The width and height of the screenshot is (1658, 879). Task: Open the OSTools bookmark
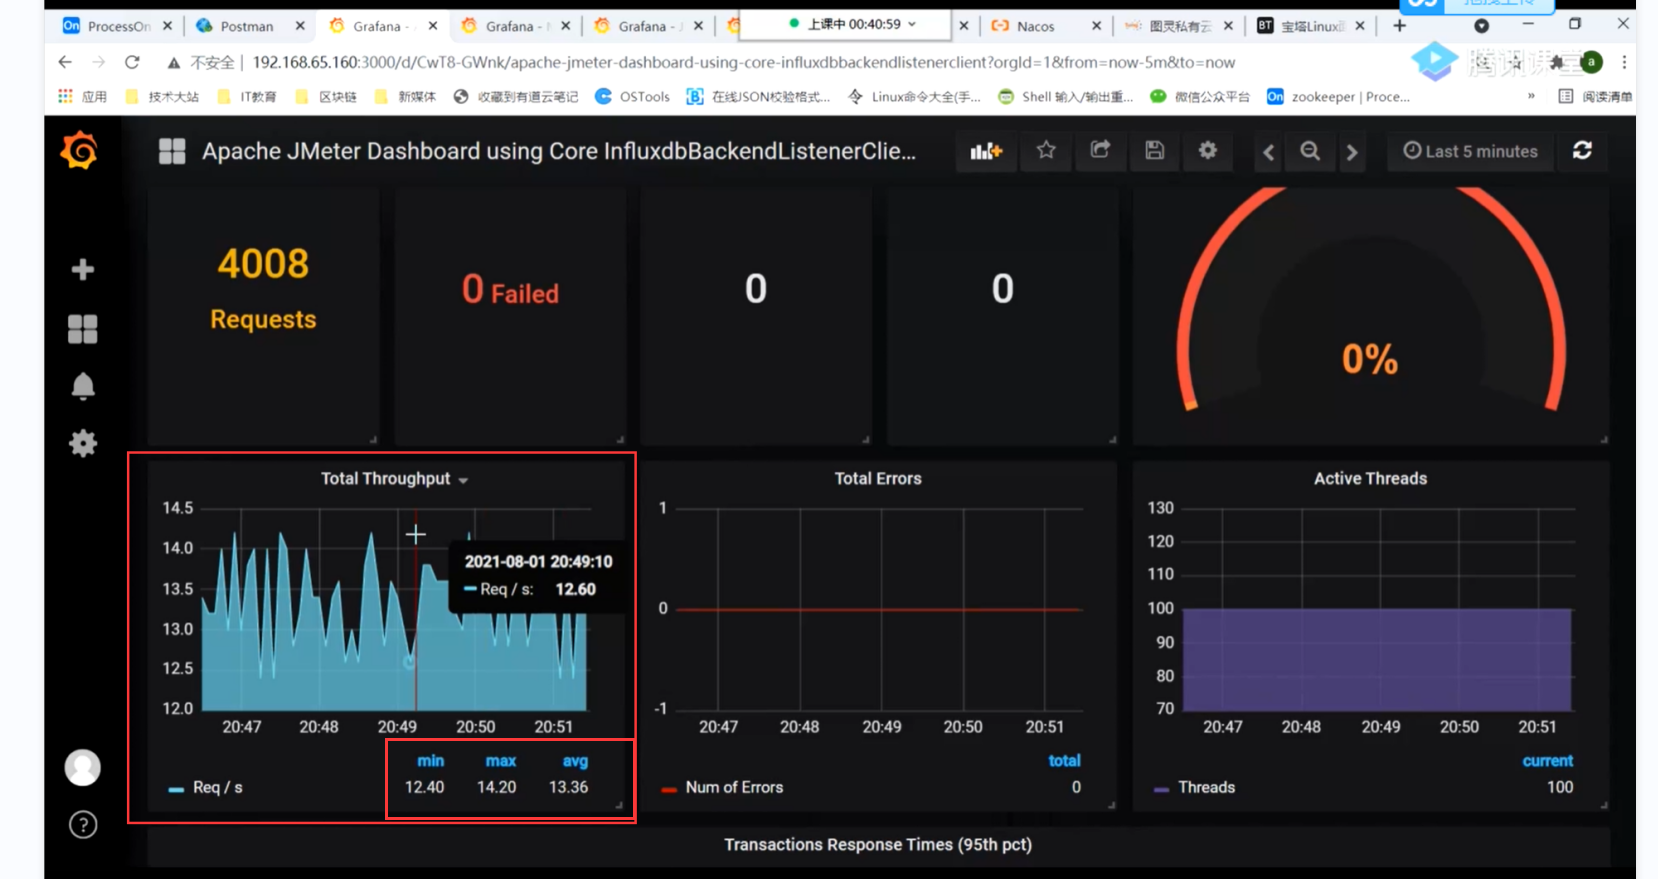632,97
